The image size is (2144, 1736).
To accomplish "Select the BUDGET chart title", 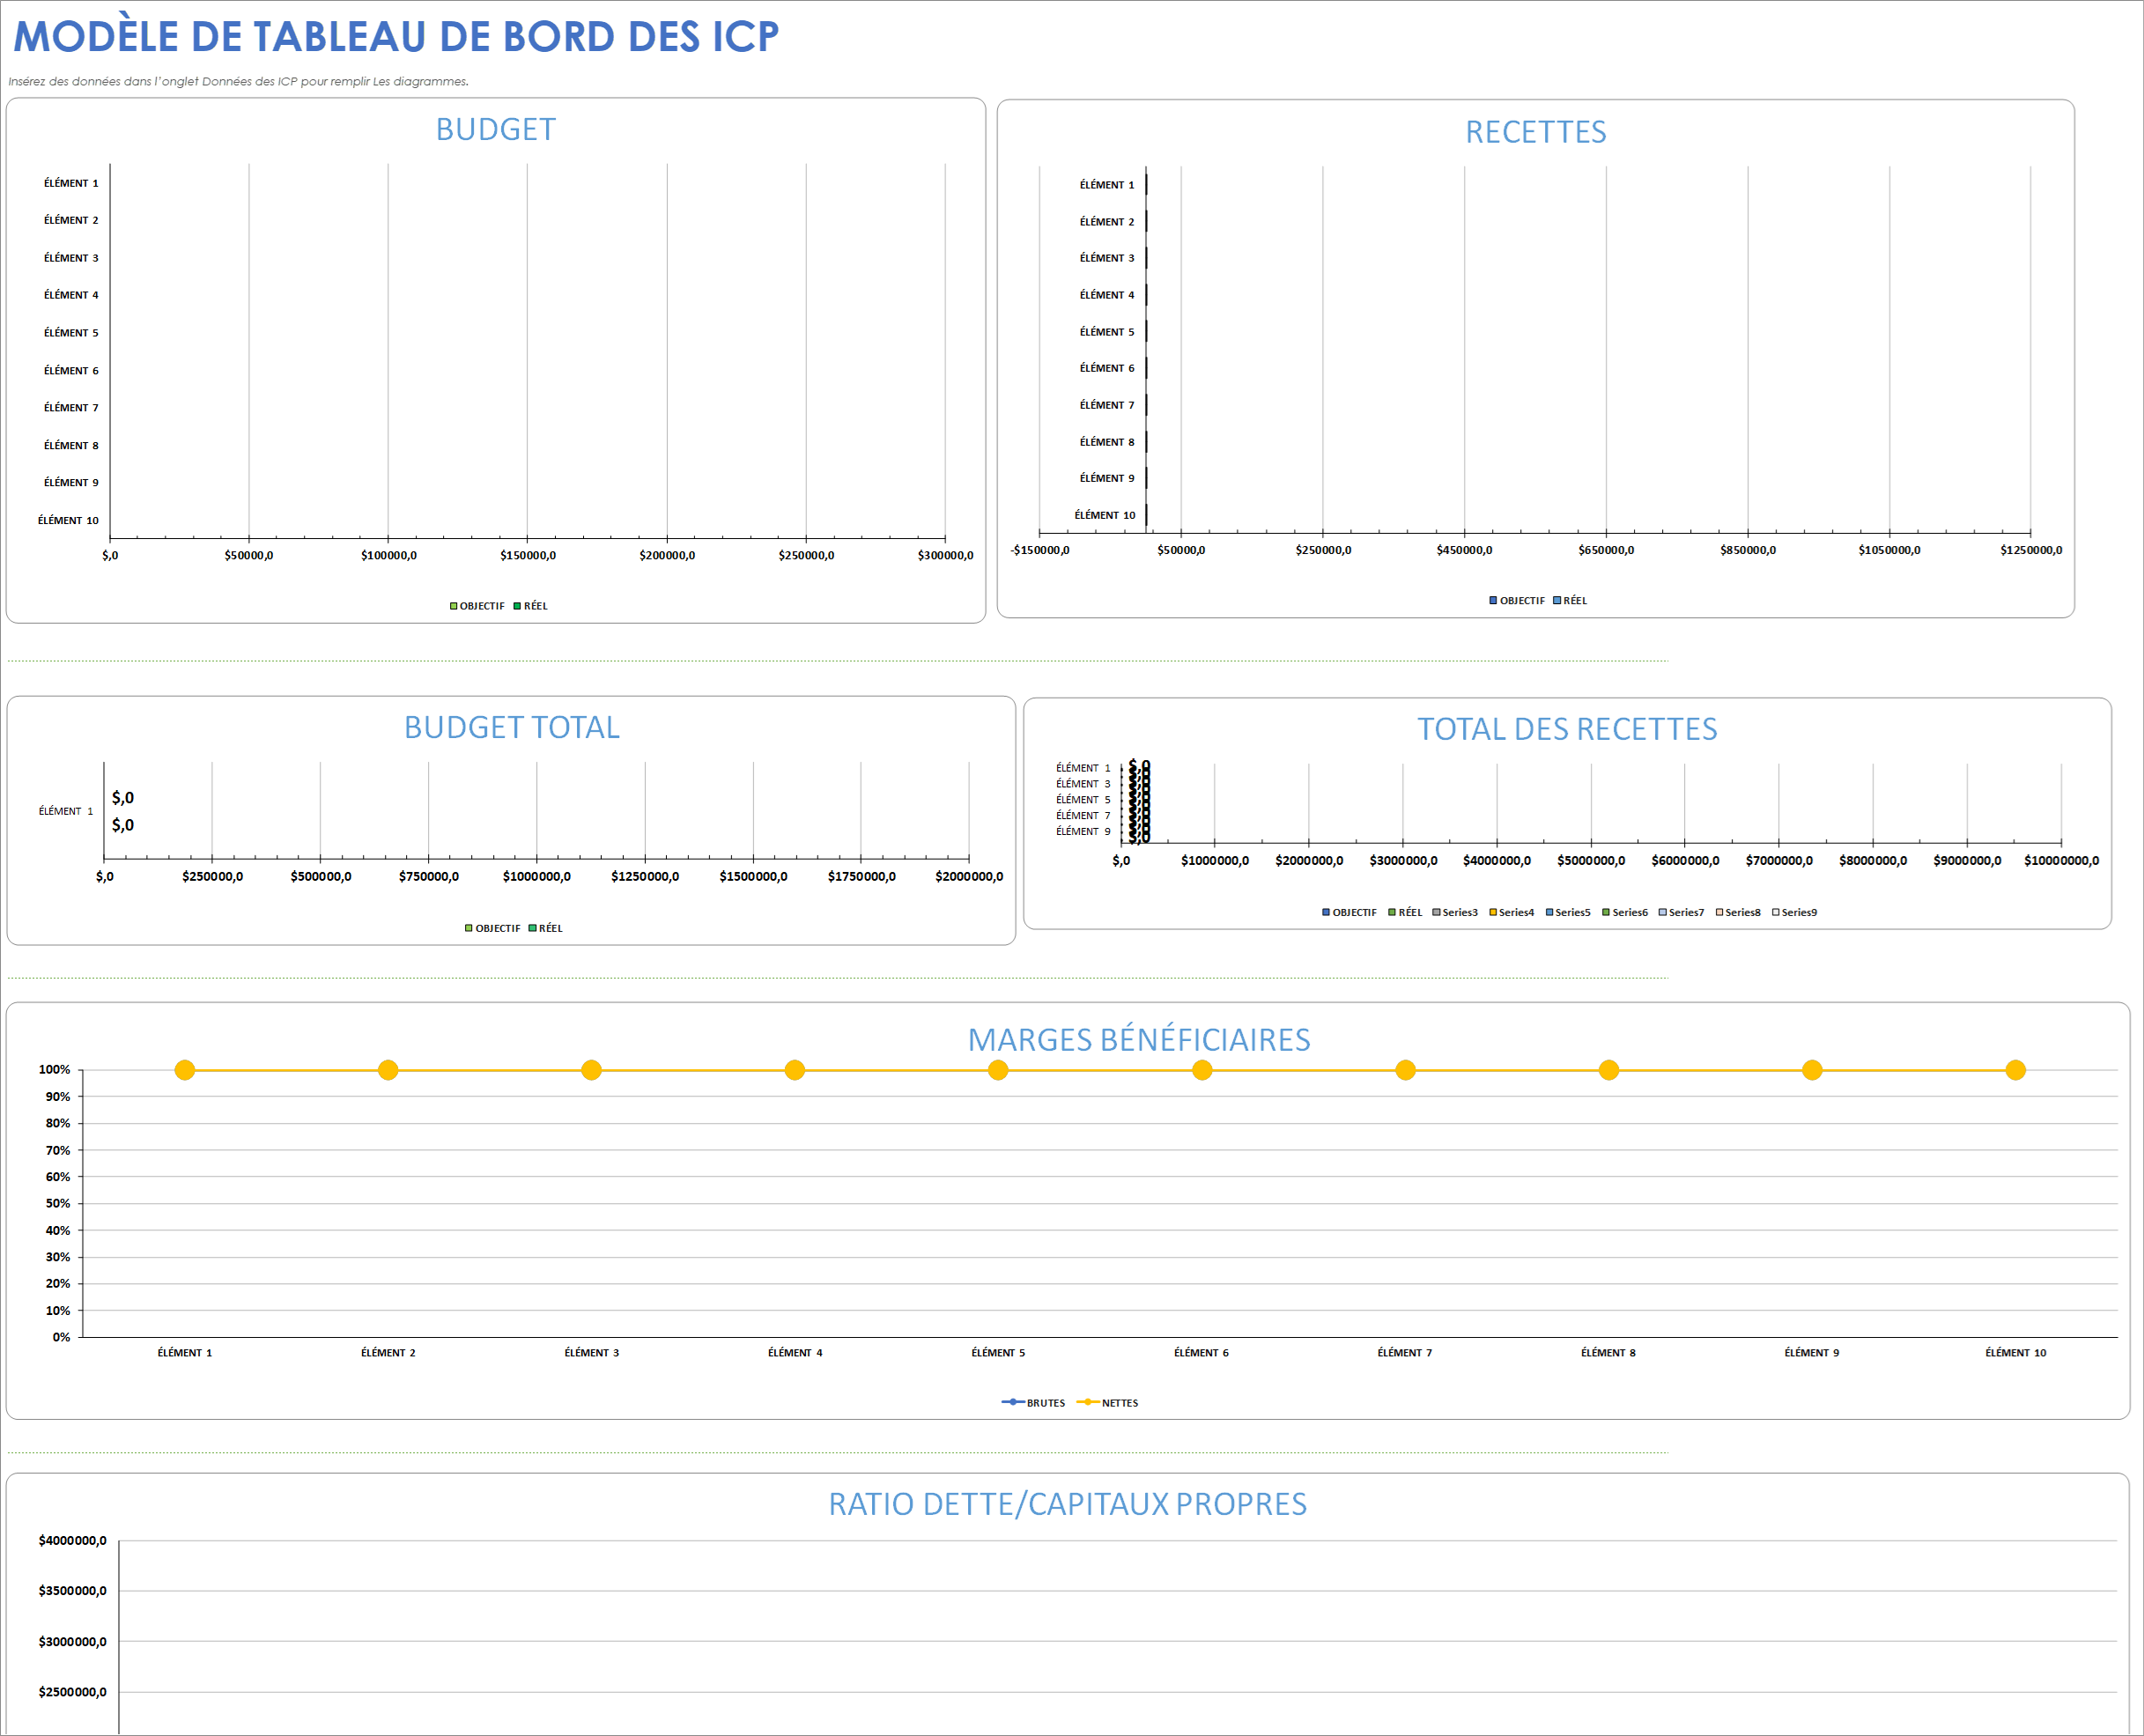I will pyautogui.click(x=496, y=130).
